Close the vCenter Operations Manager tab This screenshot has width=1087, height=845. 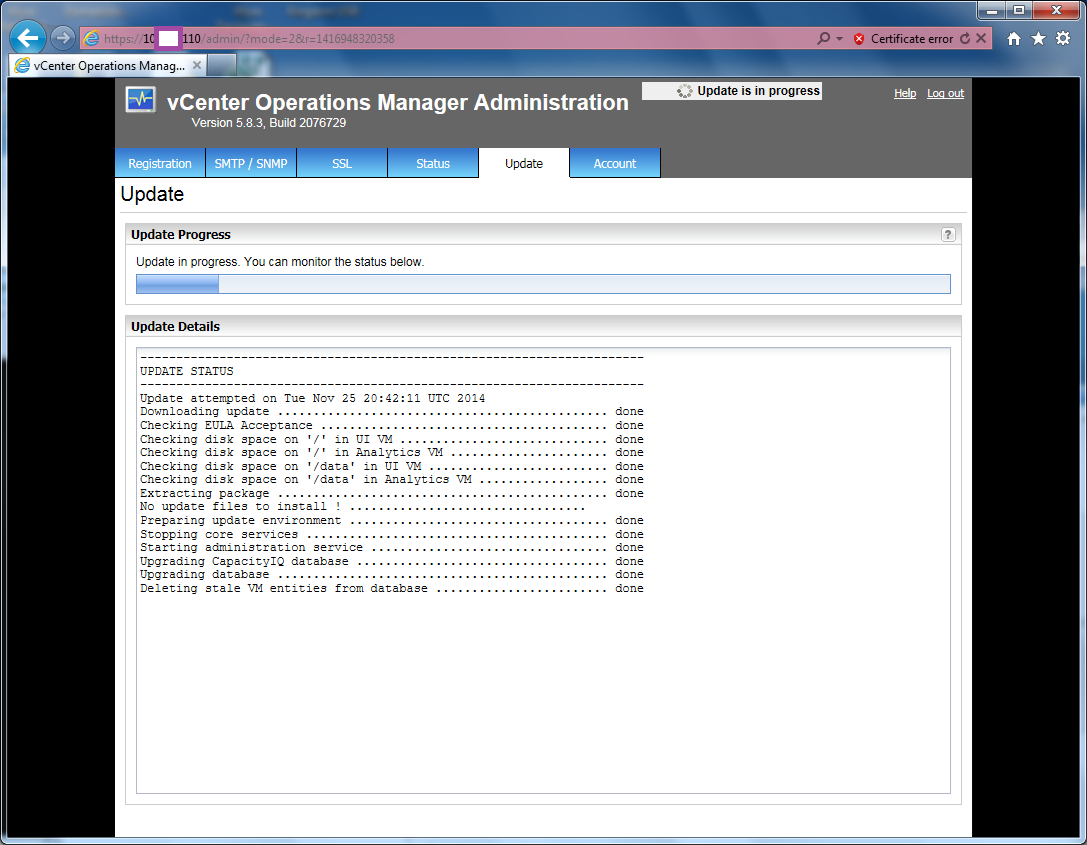click(x=197, y=65)
